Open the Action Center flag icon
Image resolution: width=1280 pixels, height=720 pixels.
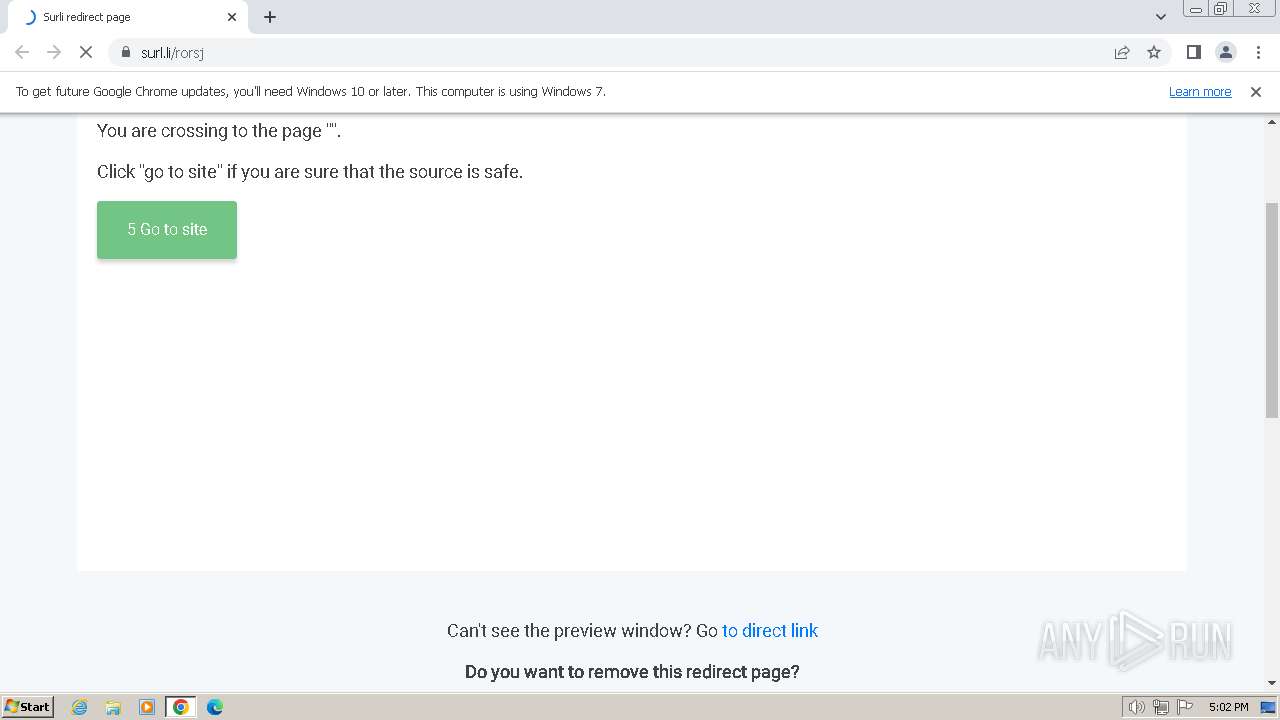click(1185, 707)
